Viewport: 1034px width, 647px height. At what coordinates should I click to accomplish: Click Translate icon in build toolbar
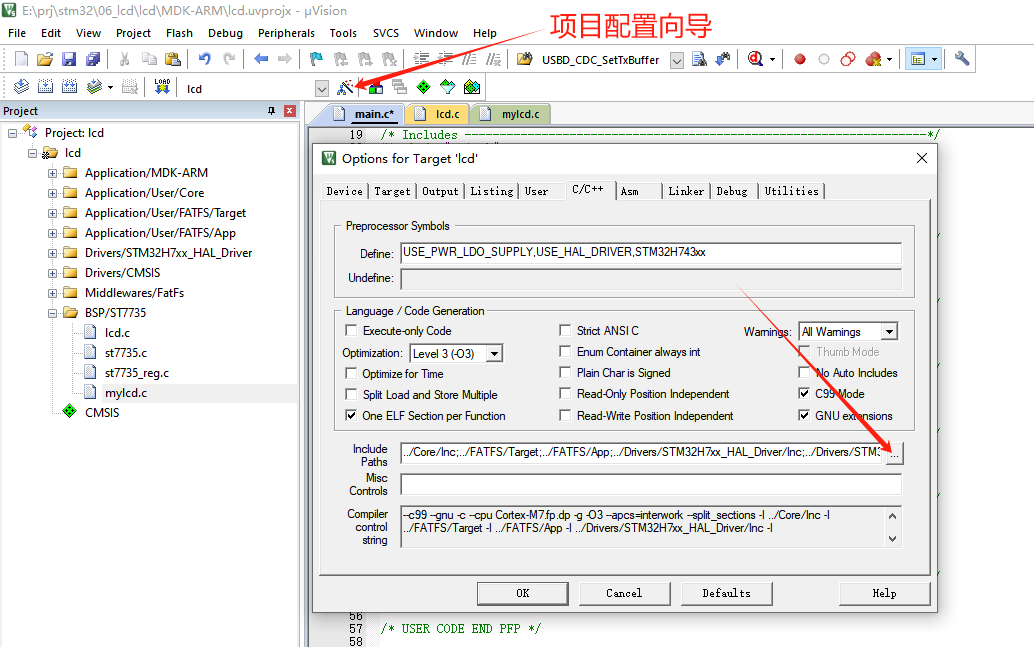(21, 87)
